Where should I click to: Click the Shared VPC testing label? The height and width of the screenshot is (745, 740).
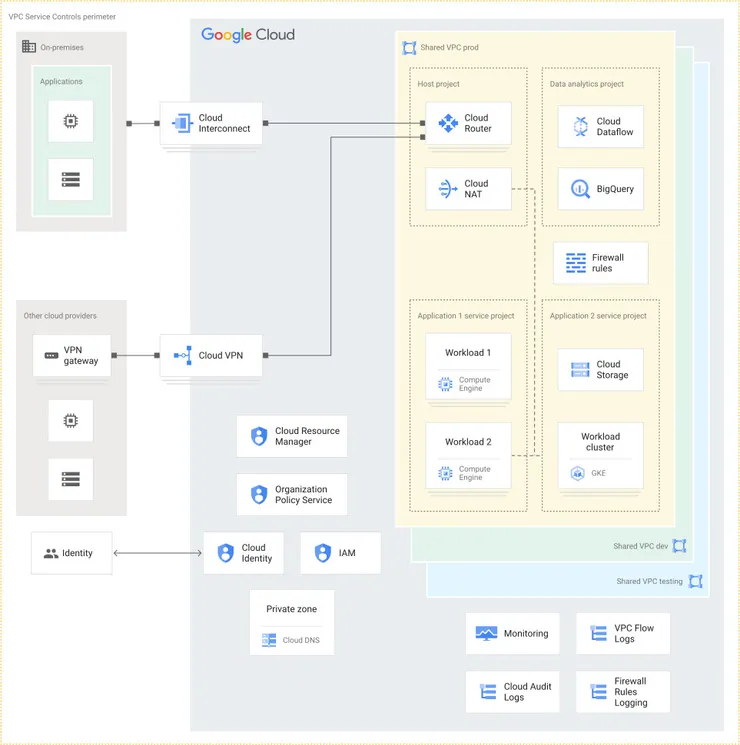[650, 581]
